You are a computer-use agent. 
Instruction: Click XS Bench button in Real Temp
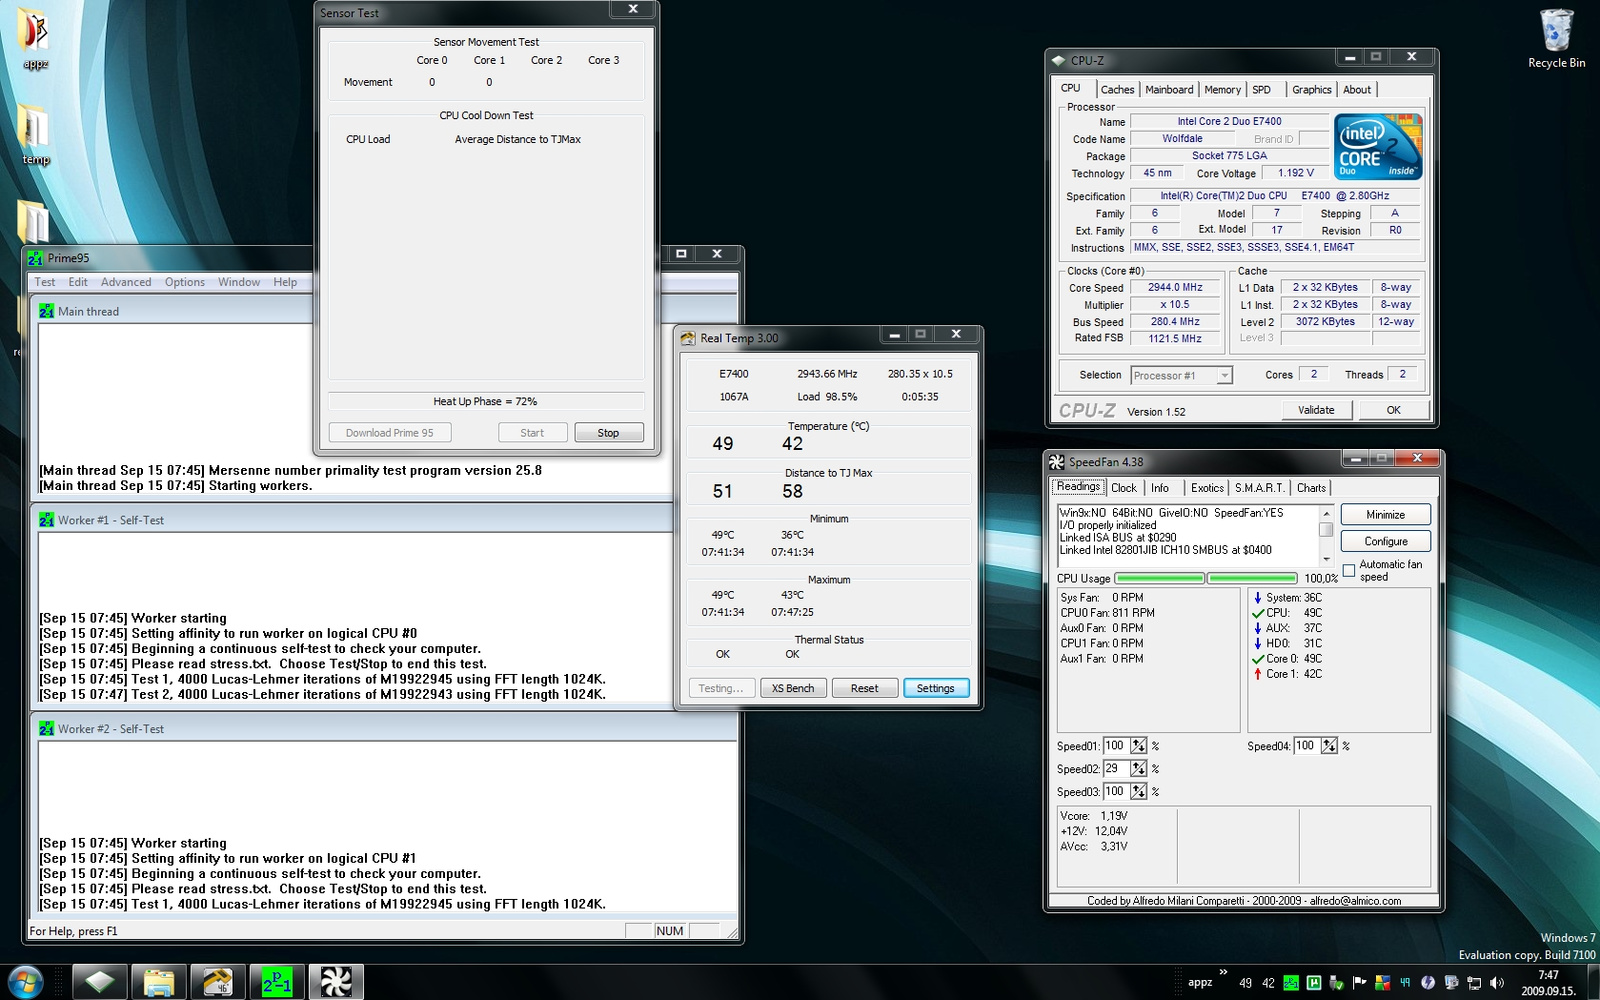793,688
